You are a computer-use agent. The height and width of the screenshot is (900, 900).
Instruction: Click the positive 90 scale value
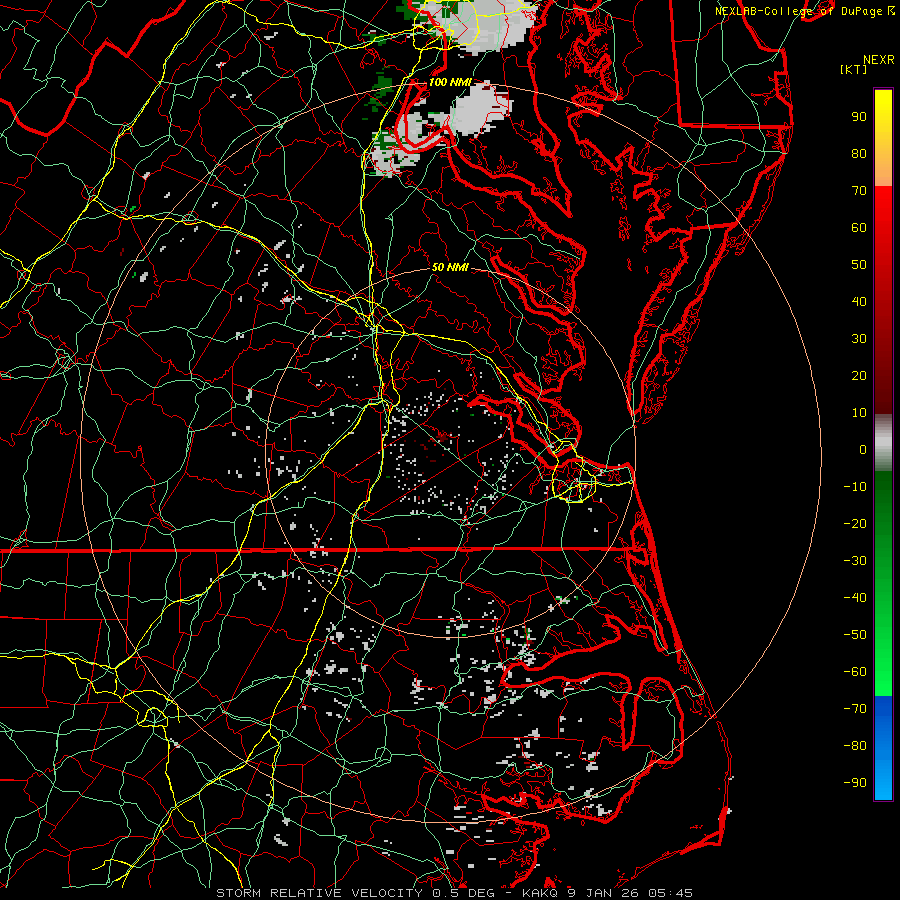click(859, 117)
